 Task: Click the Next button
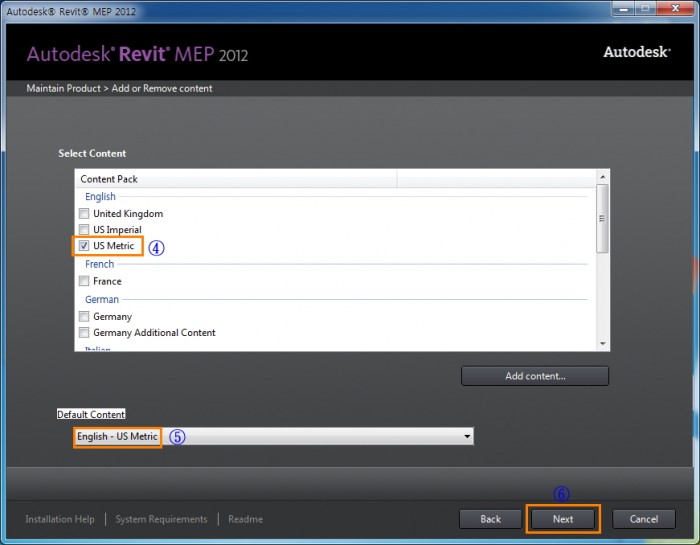click(x=563, y=519)
